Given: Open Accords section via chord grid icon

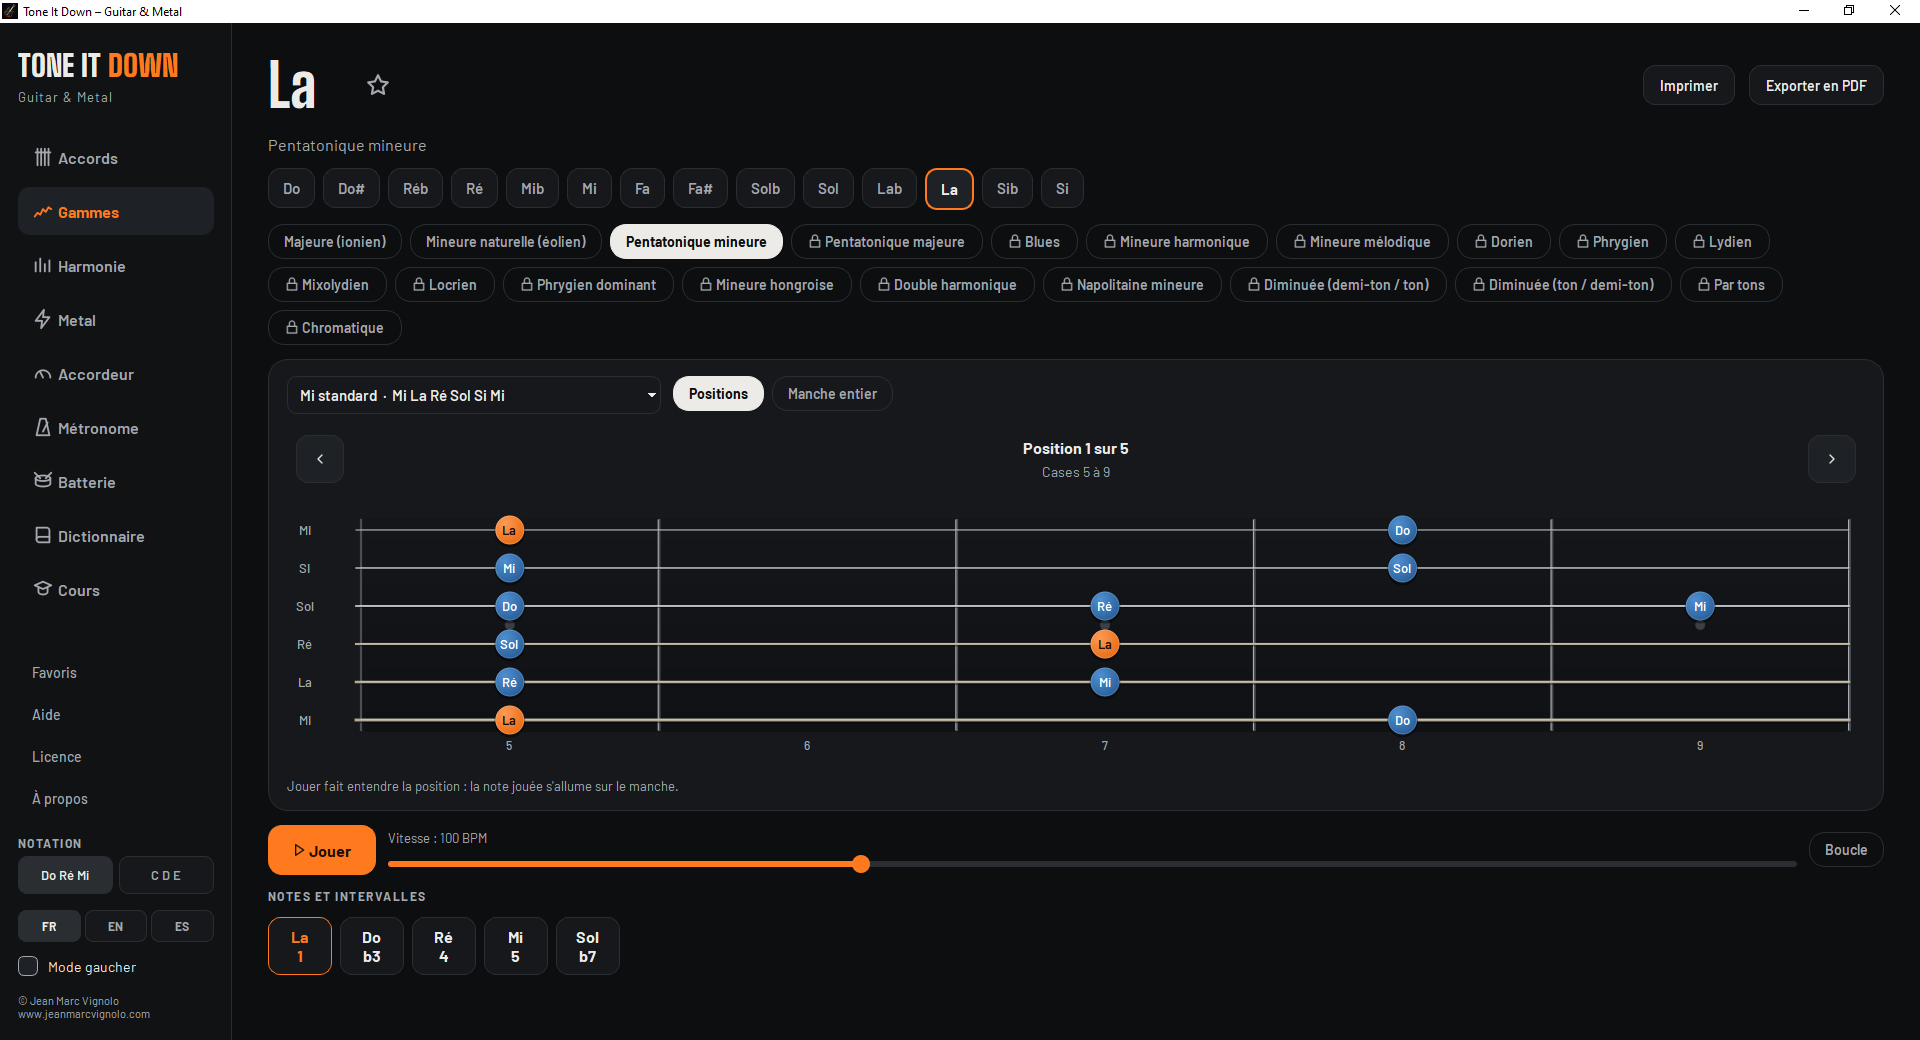Looking at the screenshot, I should coord(43,158).
